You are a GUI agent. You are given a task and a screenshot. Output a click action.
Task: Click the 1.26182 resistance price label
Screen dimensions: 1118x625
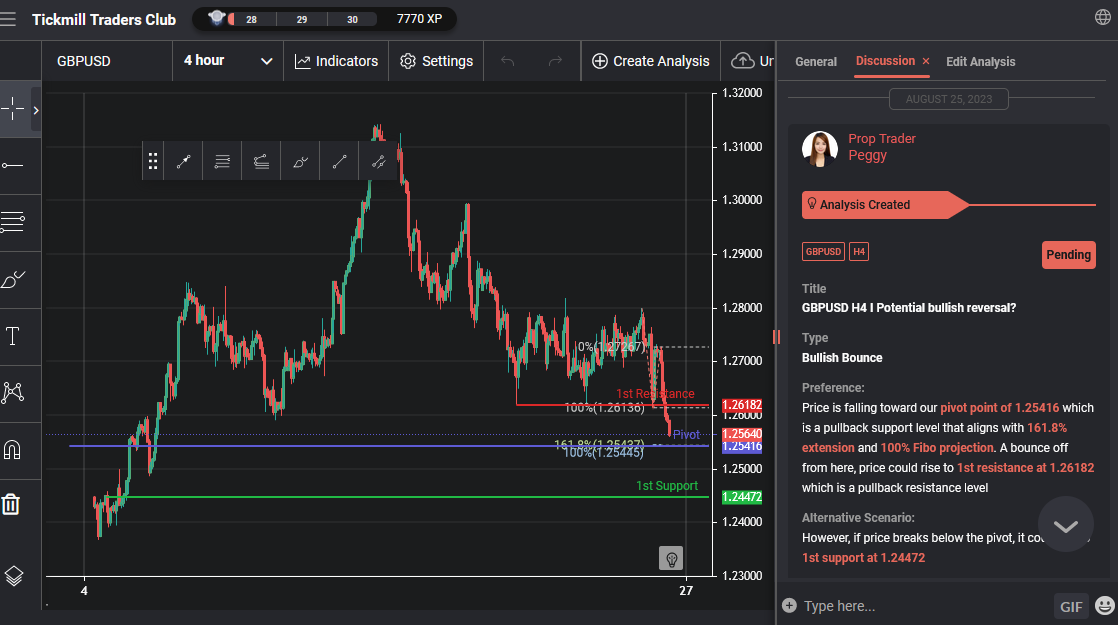click(742, 405)
